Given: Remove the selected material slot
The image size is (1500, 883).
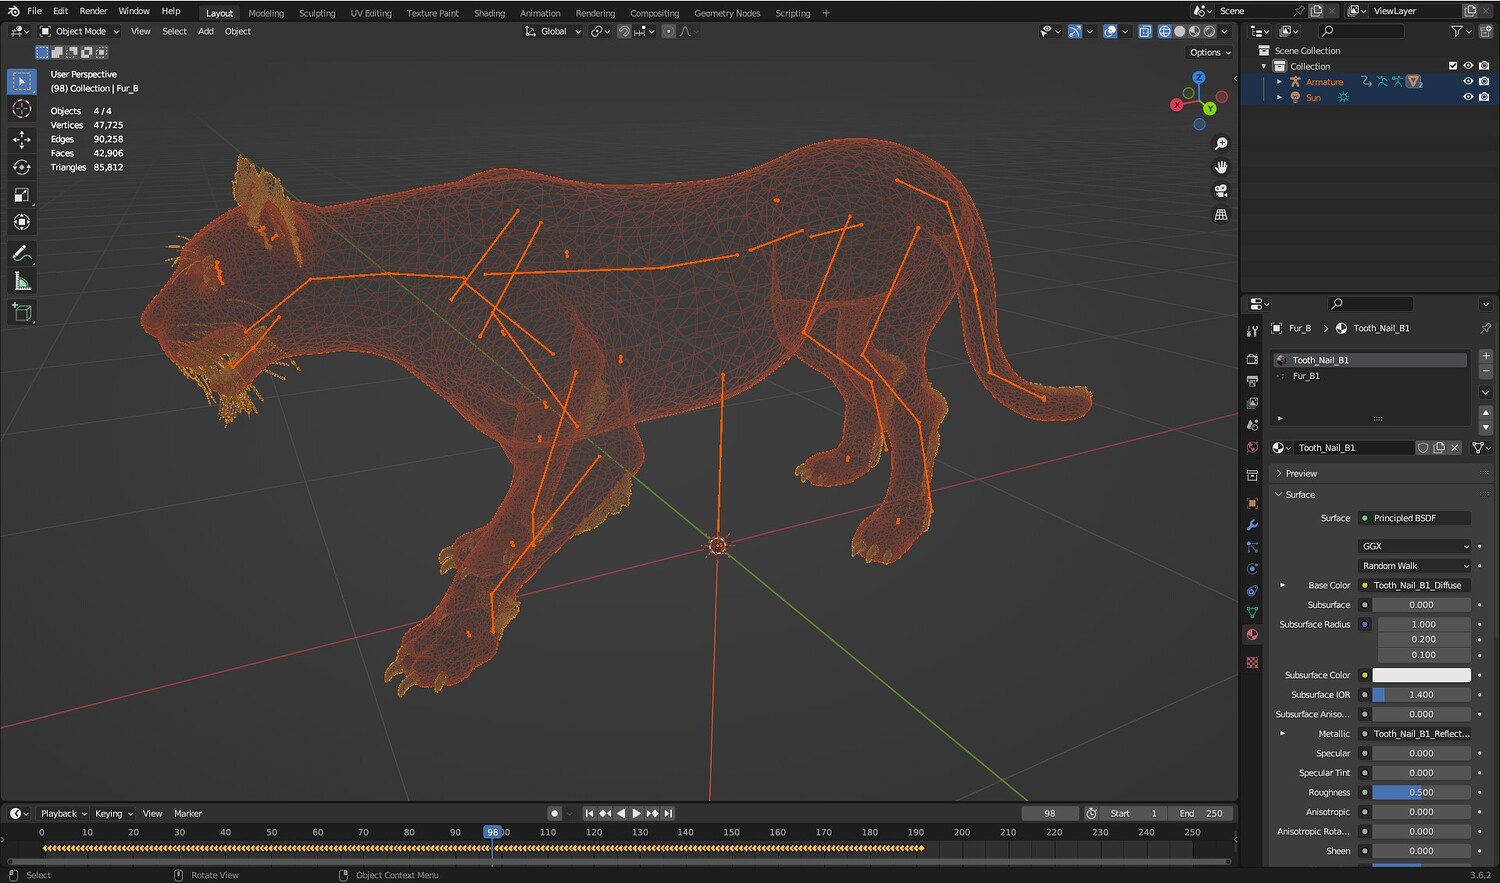Looking at the screenshot, I should [1486, 371].
